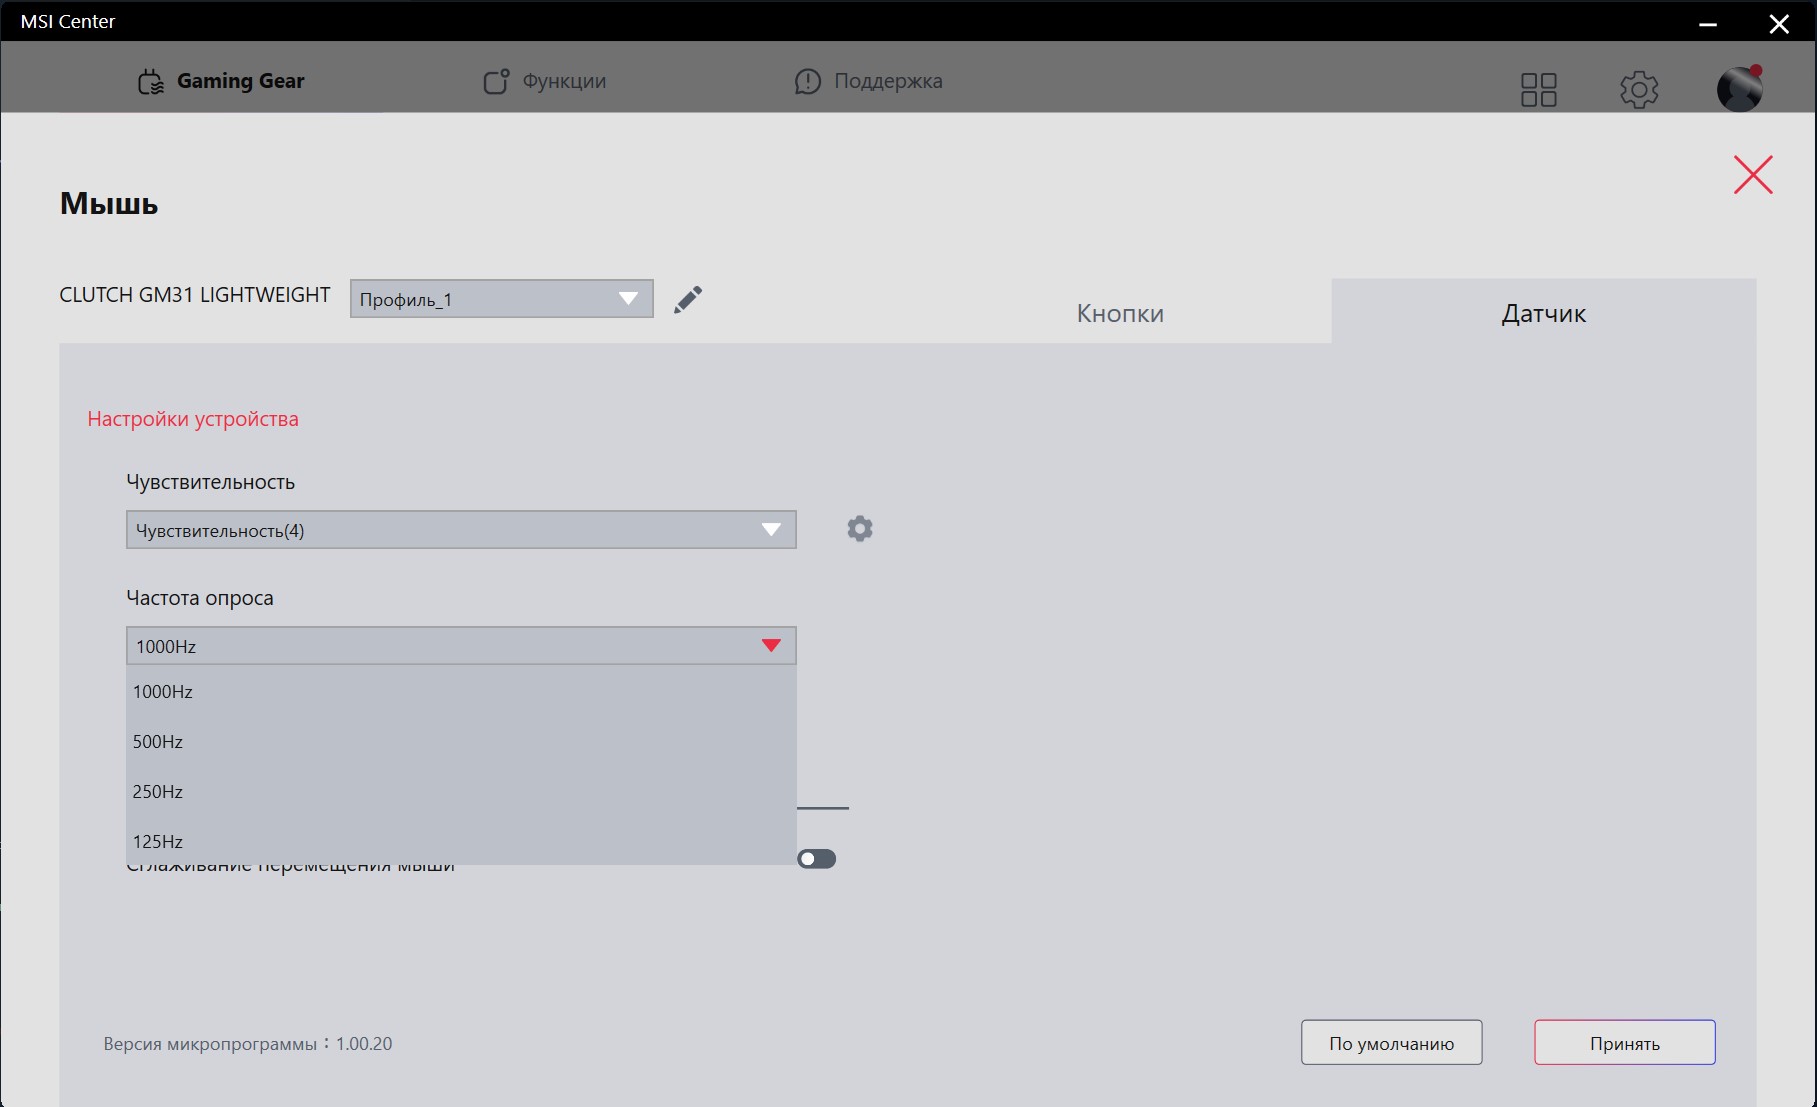Image resolution: width=1817 pixels, height=1107 pixels.
Task: Click the user profile avatar
Action: point(1739,89)
